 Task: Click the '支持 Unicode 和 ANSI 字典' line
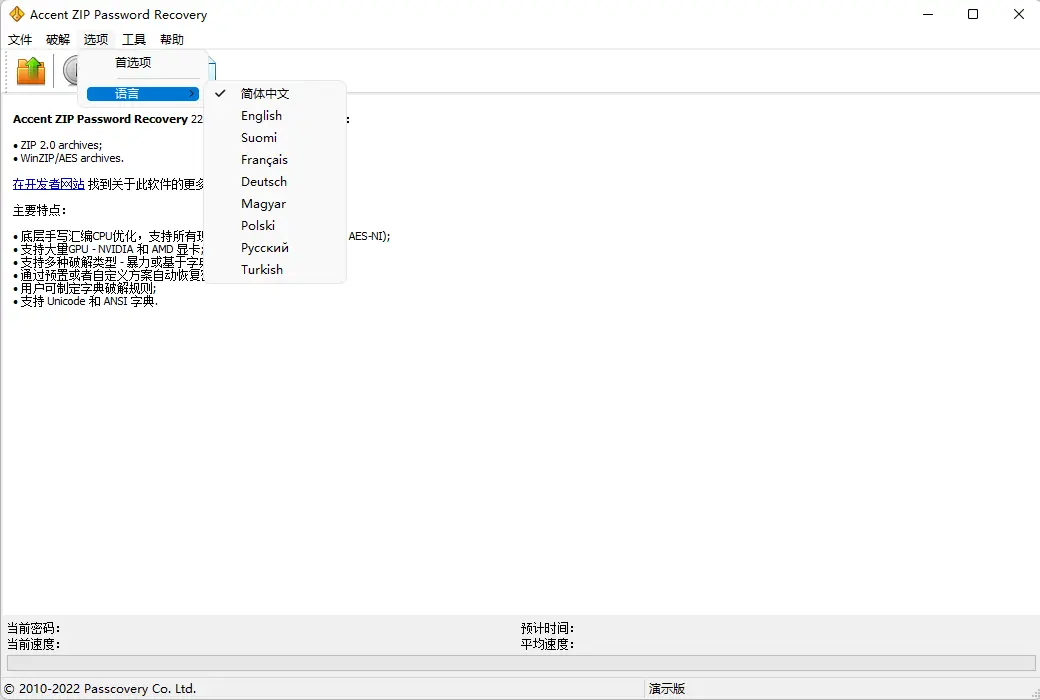(x=89, y=301)
